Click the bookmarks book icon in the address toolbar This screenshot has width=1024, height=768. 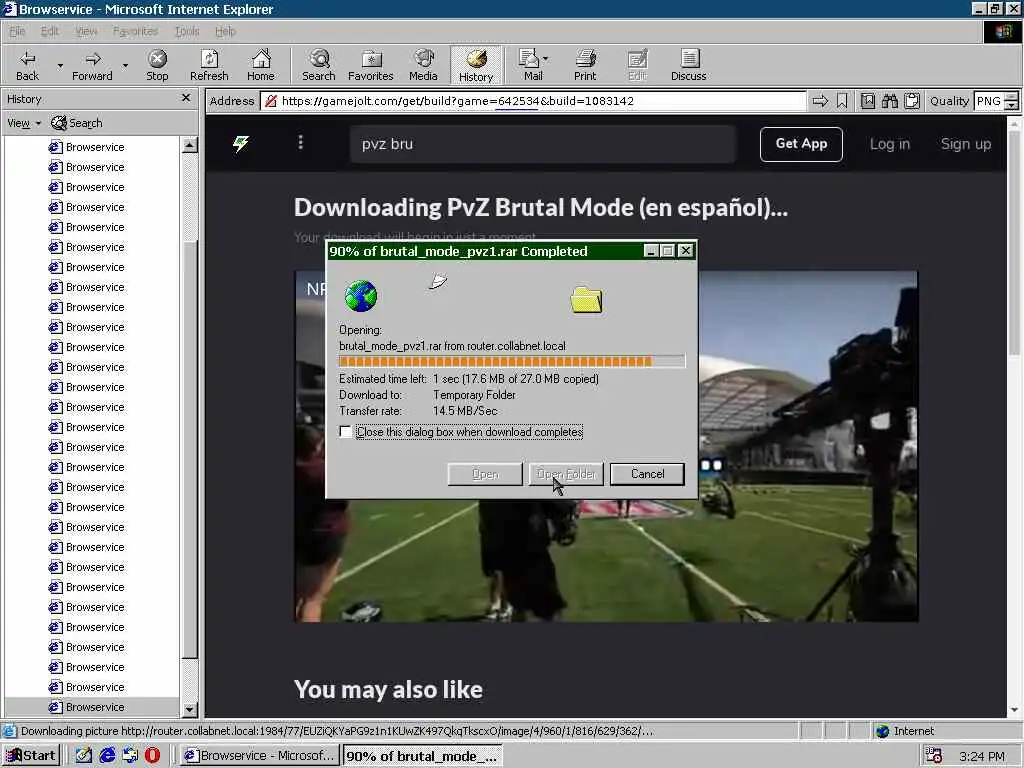click(867, 101)
